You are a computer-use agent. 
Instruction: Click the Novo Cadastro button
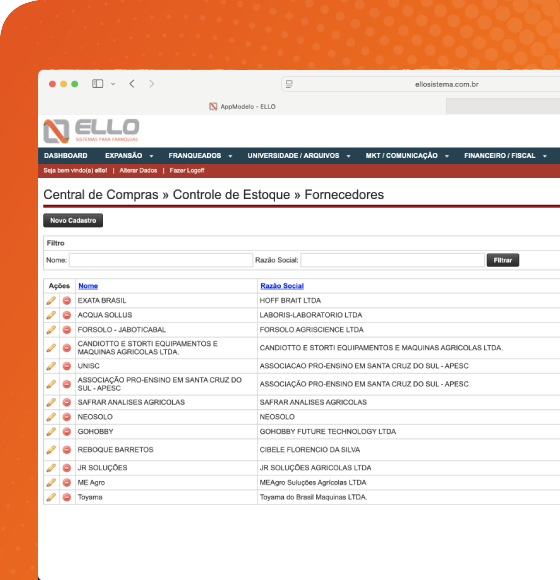click(x=73, y=220)
